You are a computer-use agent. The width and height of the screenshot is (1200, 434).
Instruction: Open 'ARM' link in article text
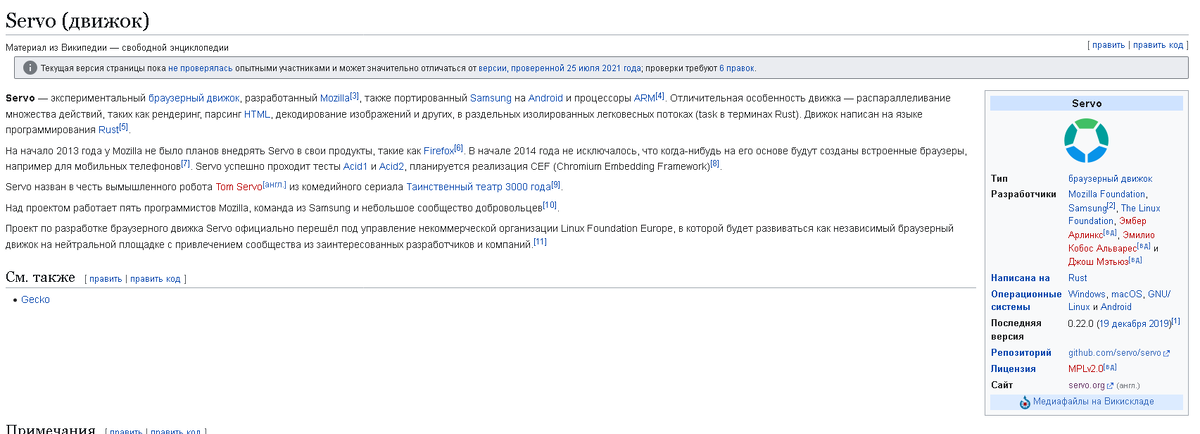click(644, 98)
